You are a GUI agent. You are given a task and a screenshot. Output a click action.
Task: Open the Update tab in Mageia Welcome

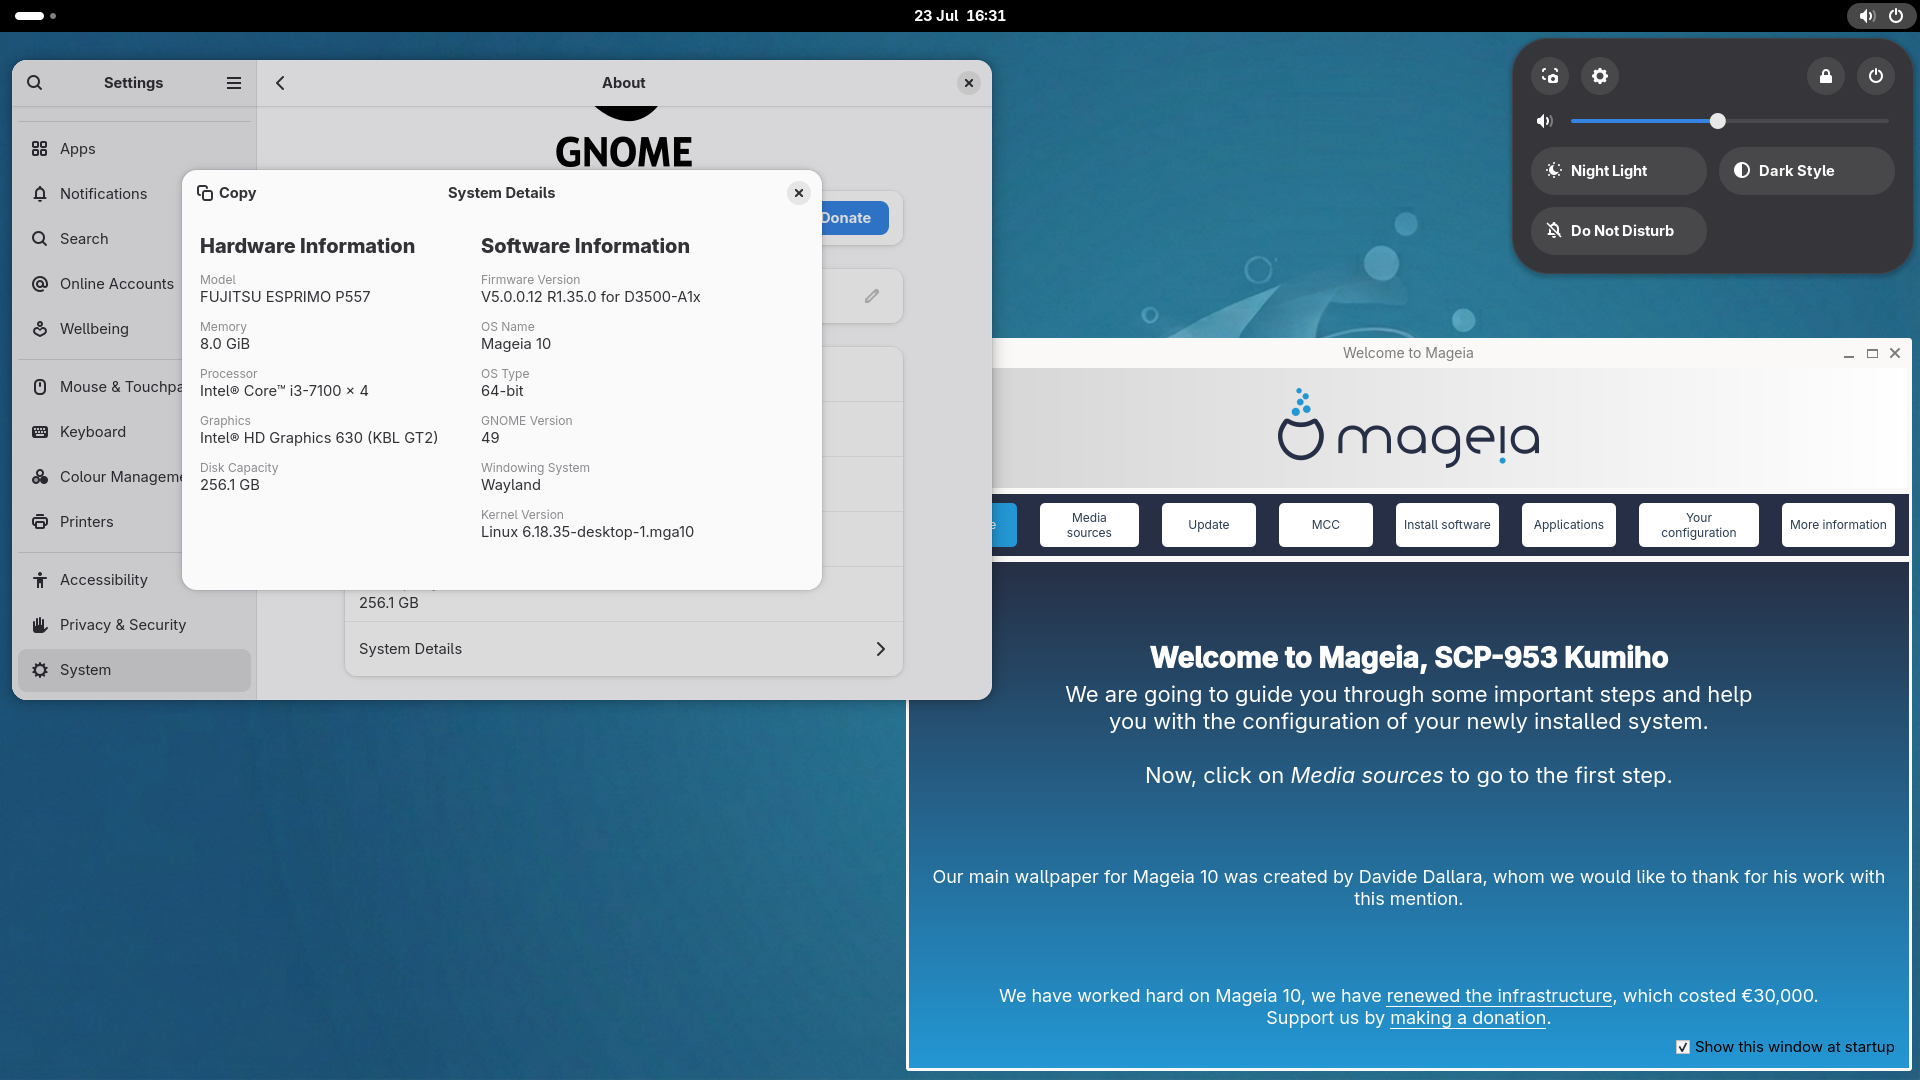click(x=1208, y=525)
